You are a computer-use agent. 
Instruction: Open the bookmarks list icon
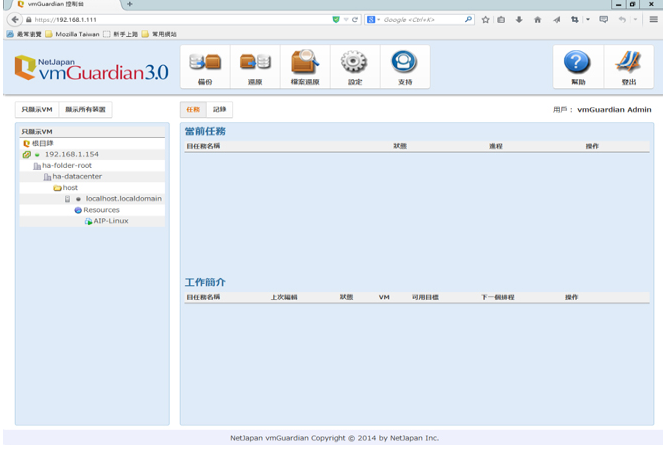501,20
